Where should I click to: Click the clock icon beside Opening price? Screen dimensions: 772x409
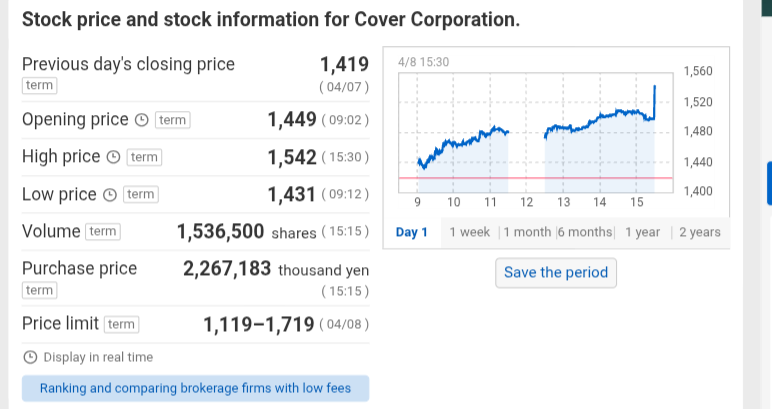(142, 120)
